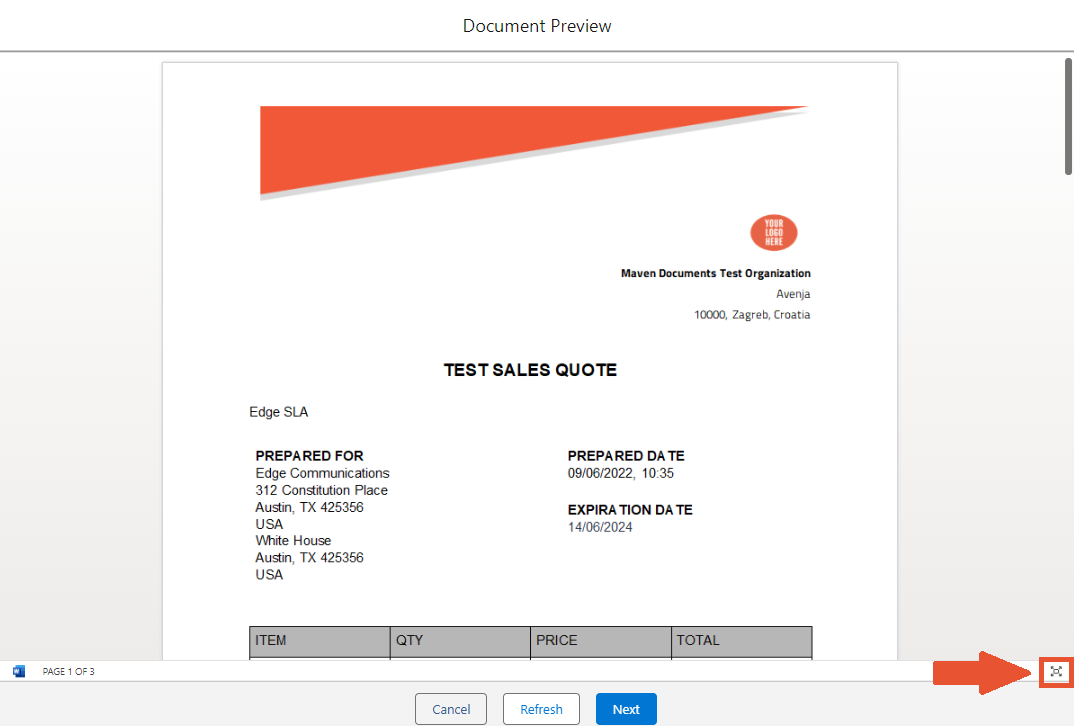Click the 'YOUR LOGO HERE' logo image
This screenshot has height=726, width=1074.
773,233
